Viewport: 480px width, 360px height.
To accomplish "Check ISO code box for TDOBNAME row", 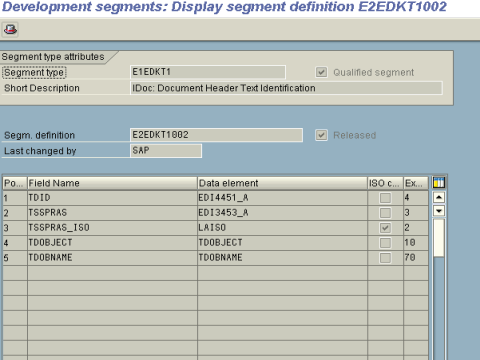I will coord(385,258).
